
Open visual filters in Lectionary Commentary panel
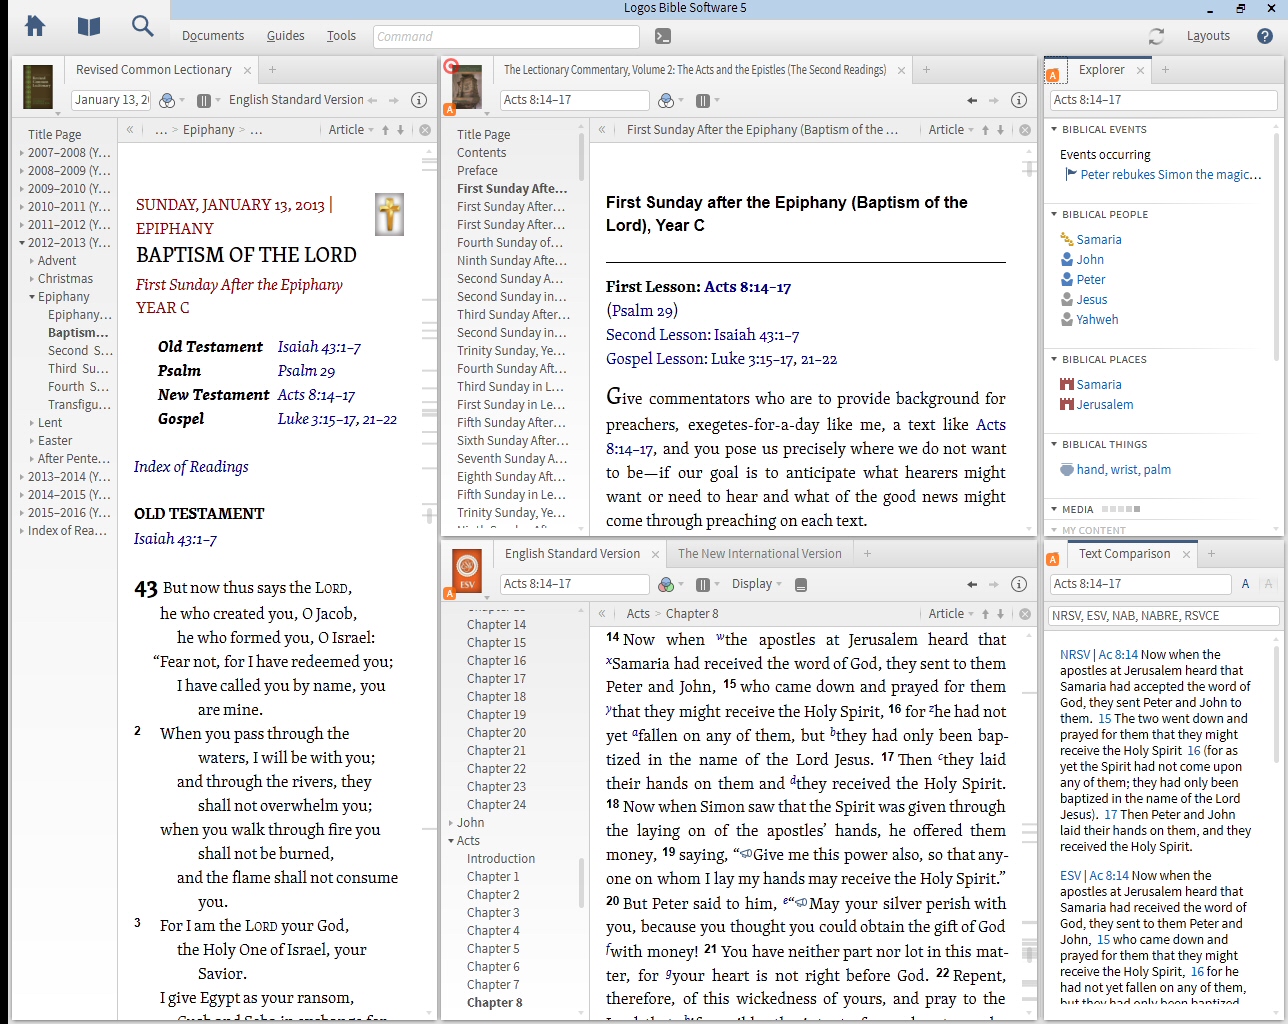point(667,100)
